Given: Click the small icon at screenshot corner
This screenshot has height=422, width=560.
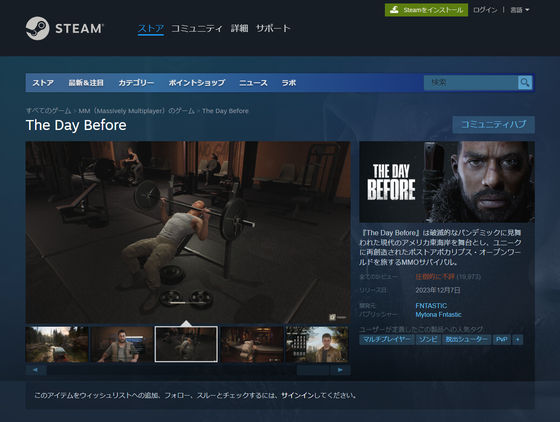Looking at the screenshot, I should (x=332, y=317).
